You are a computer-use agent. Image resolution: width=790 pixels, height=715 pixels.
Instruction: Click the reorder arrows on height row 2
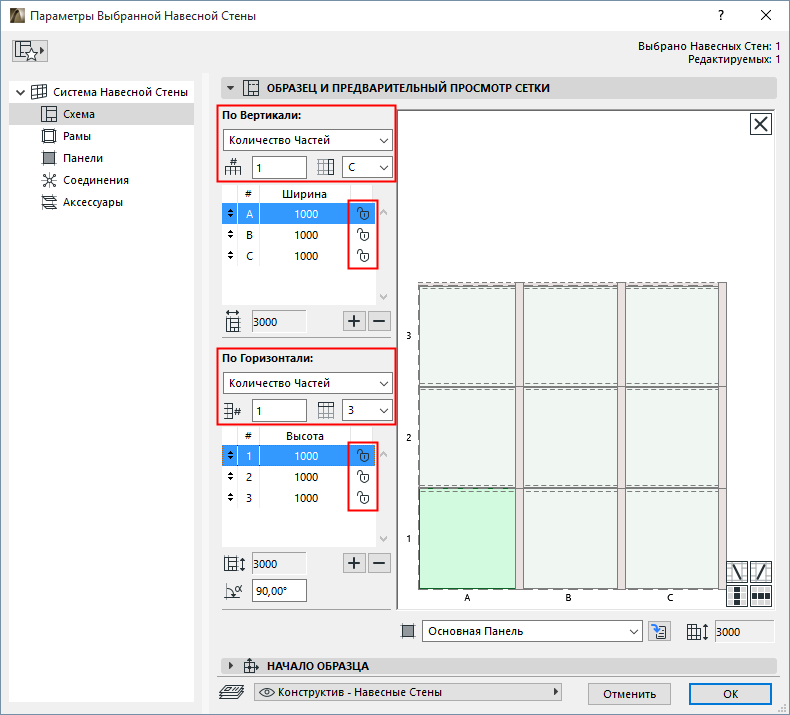pyautogui.click(x=230, y=477)
